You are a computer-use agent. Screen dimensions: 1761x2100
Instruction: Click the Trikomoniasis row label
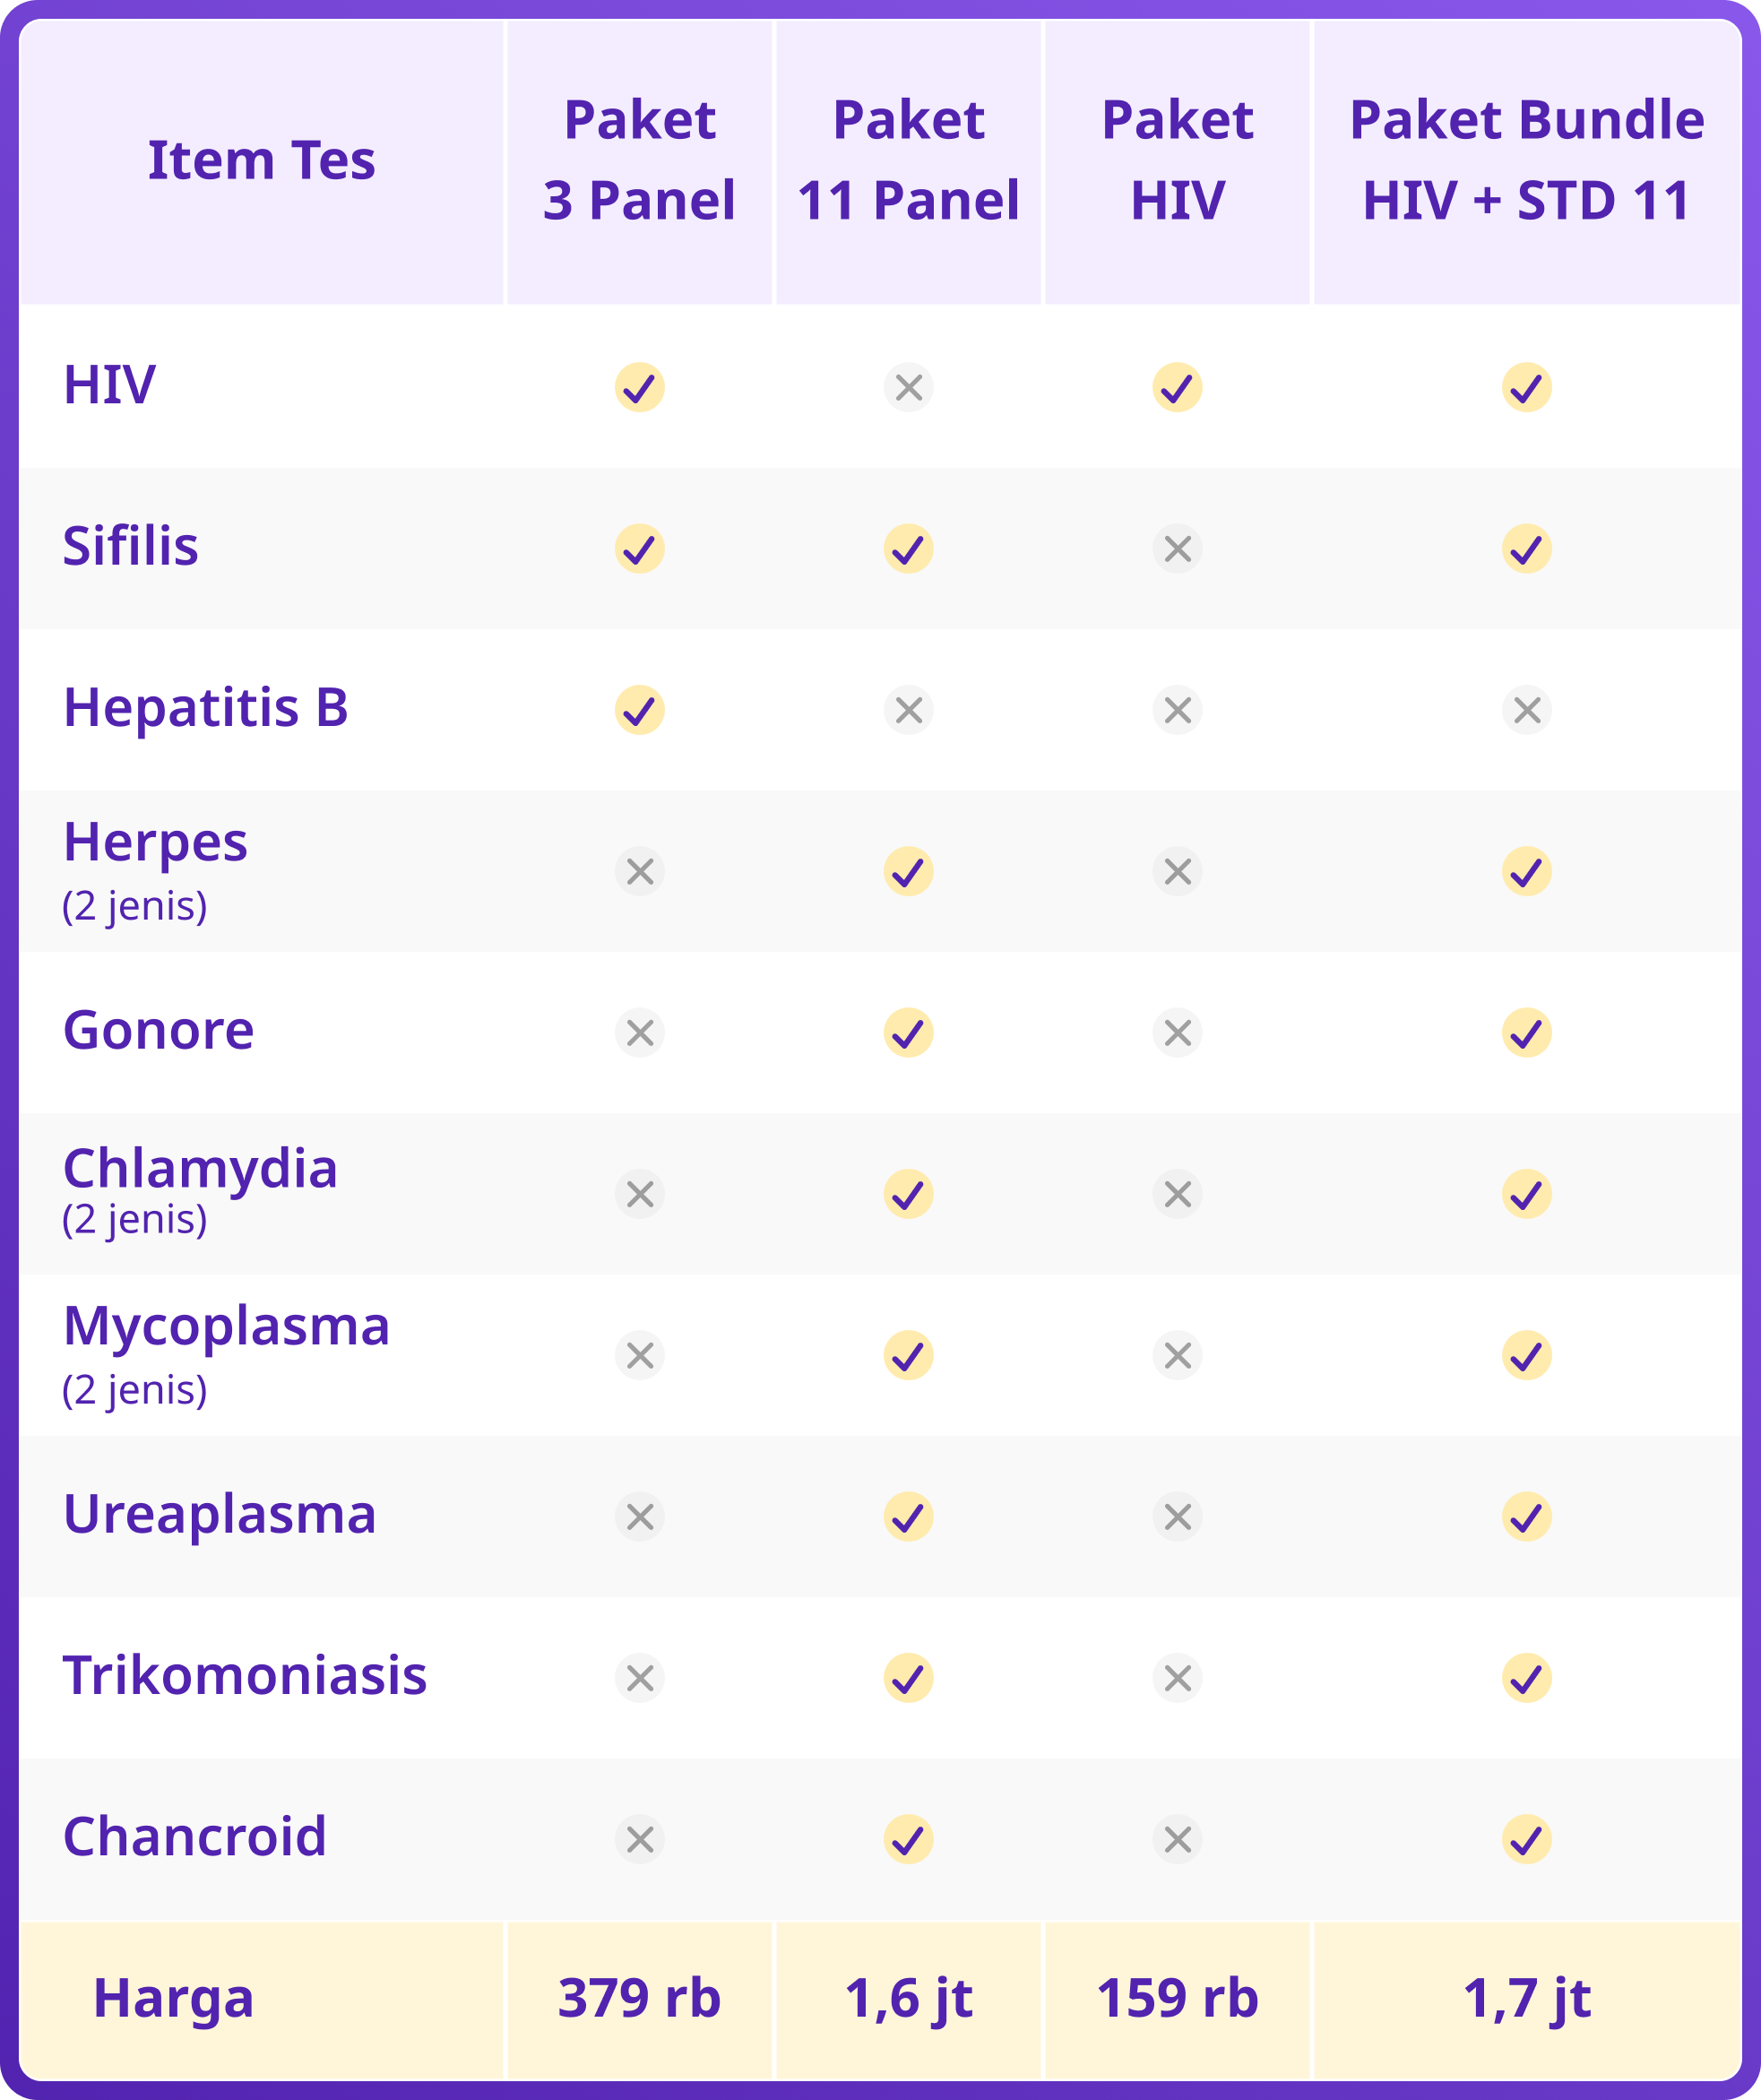[245, 1676]
